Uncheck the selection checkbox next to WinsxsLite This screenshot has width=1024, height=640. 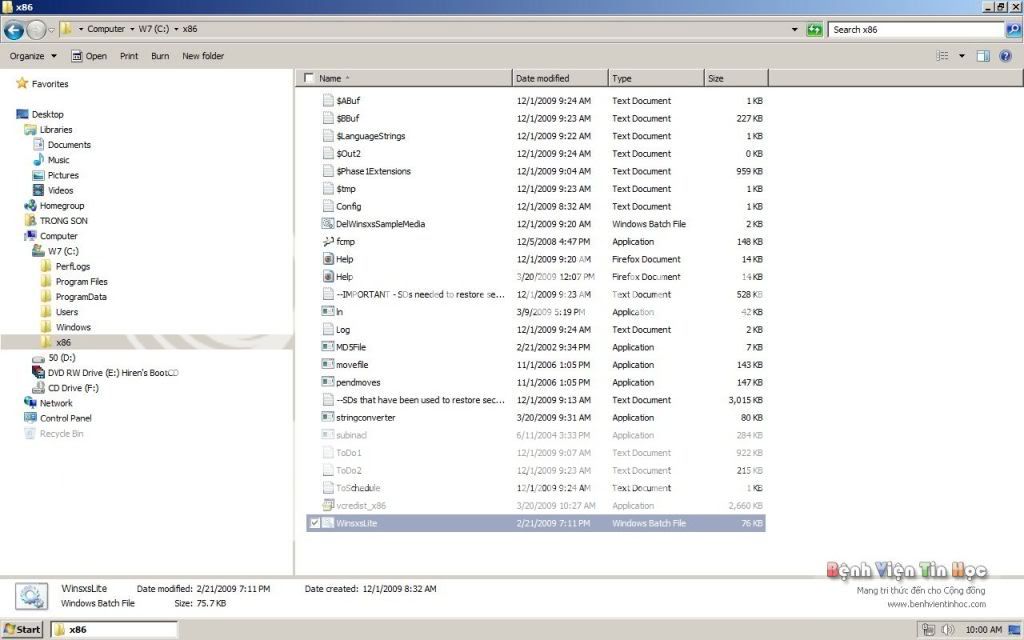click(314, 523)
